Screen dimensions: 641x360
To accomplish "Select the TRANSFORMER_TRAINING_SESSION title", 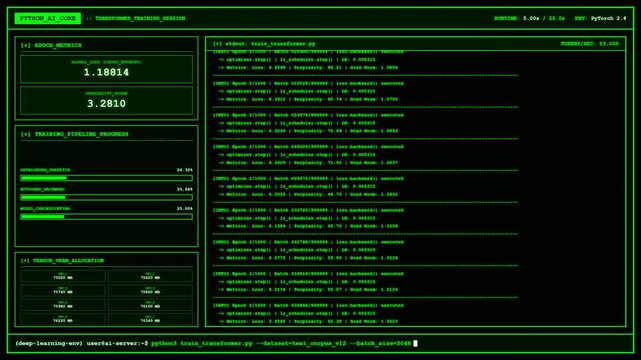I will click(x=140, y=18).
